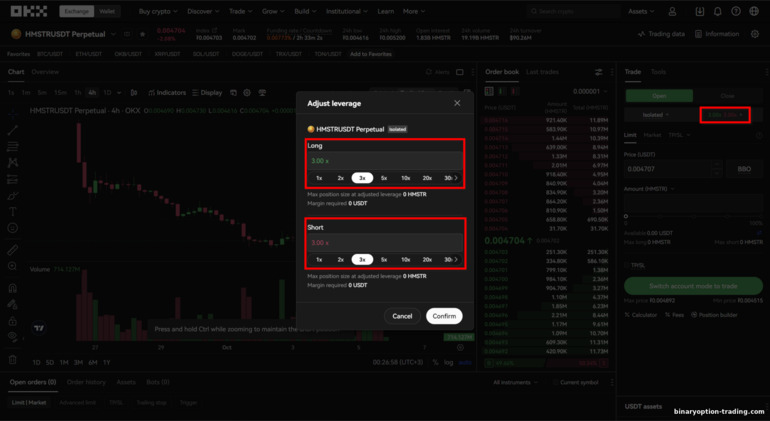Lock all drawing tools
Viewport: 770px width, 421px height.
pos(13,321)
